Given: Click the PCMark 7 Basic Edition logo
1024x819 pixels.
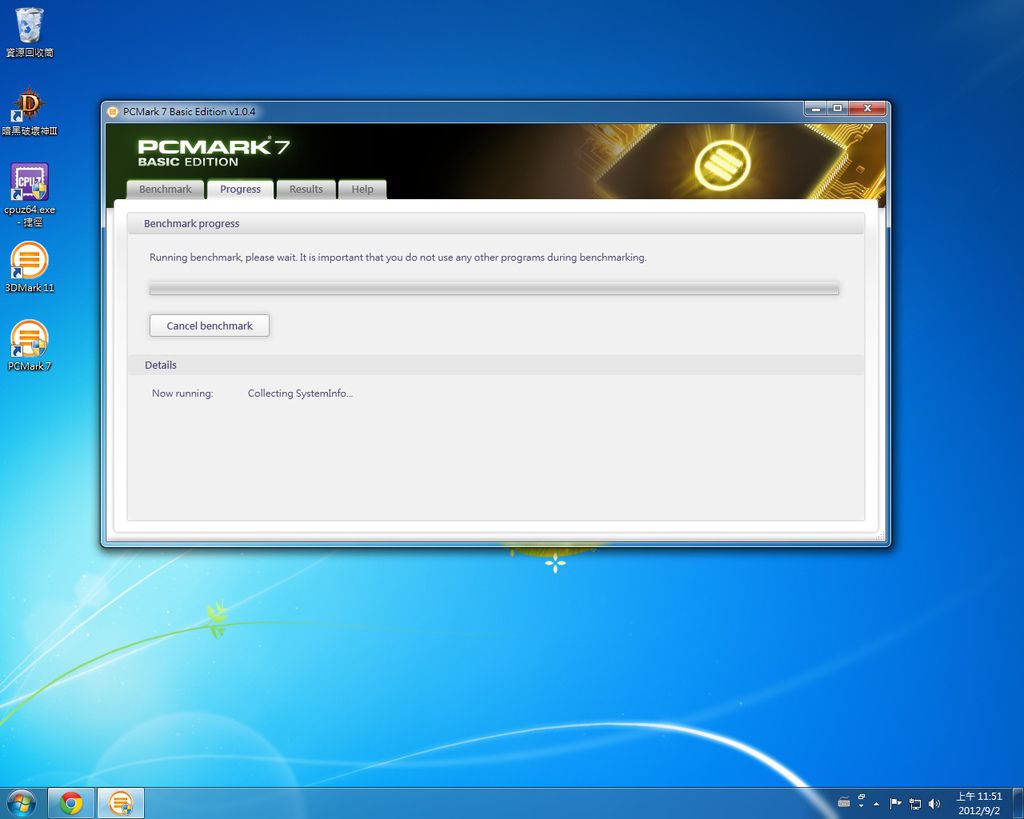Looking at the screenshot, I should 214,152.
